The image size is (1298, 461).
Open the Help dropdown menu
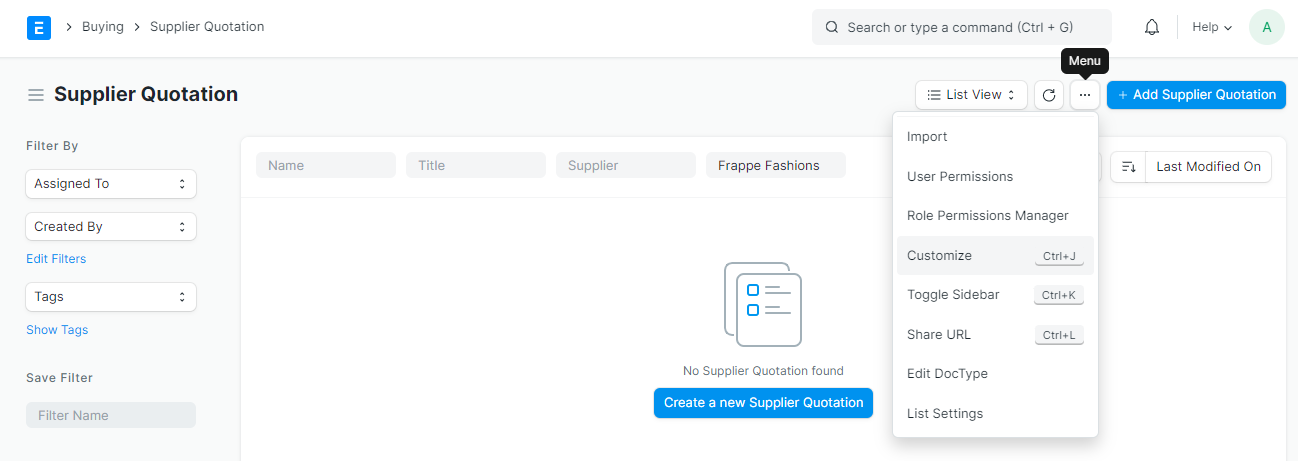1212,27
